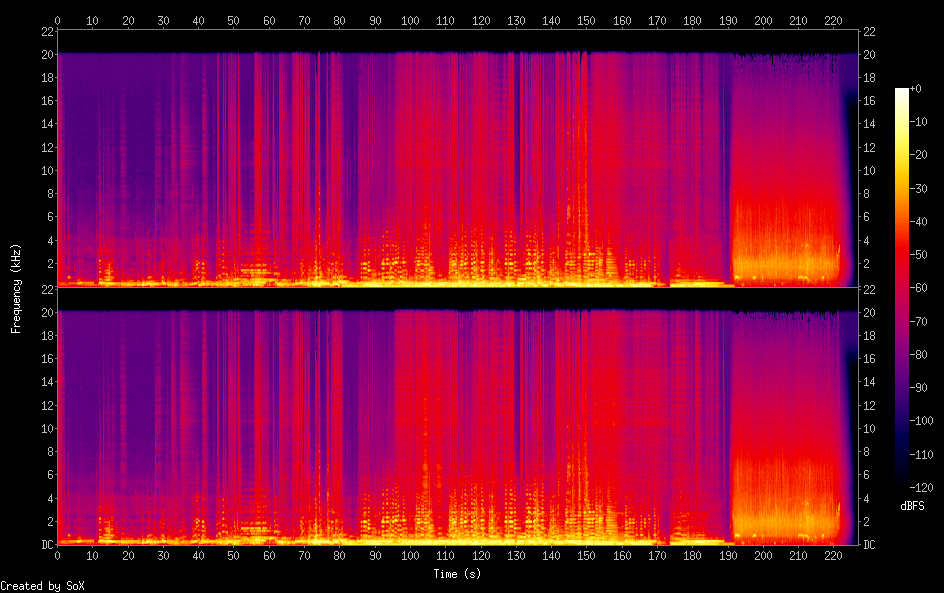Click '220' on the top time axis
The image size is (944, 593).
coord(833,20)
